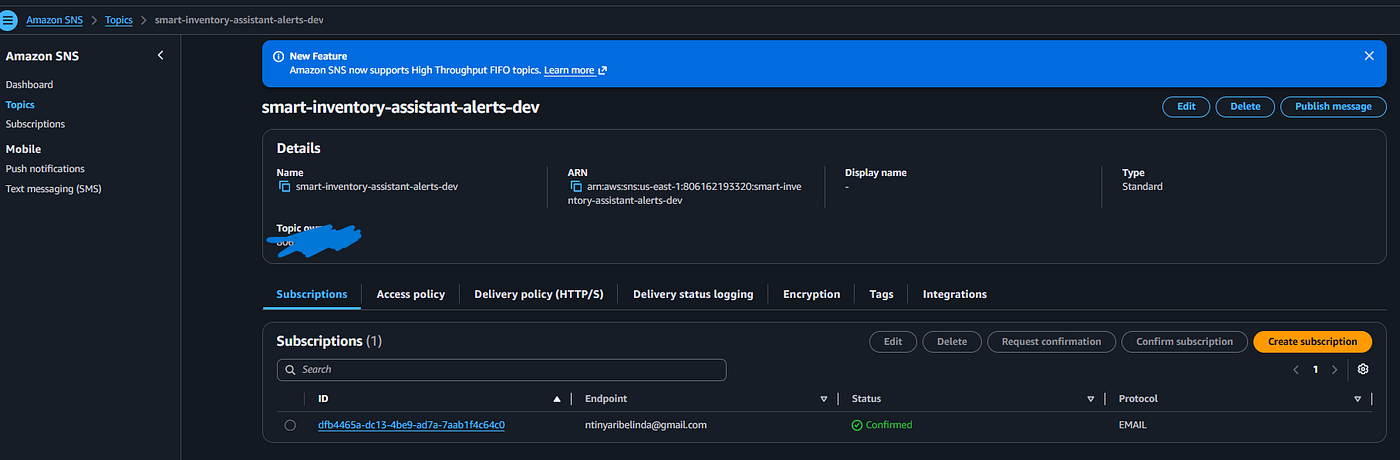Open Push notifications in sidebar
Image resolution: width=1400 pixels, height=460 pixels.
point(45,169)
